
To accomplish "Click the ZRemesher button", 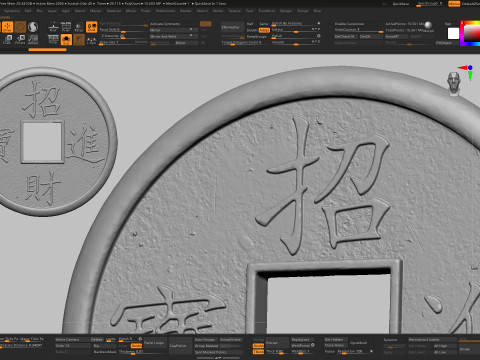I will 232,28.
